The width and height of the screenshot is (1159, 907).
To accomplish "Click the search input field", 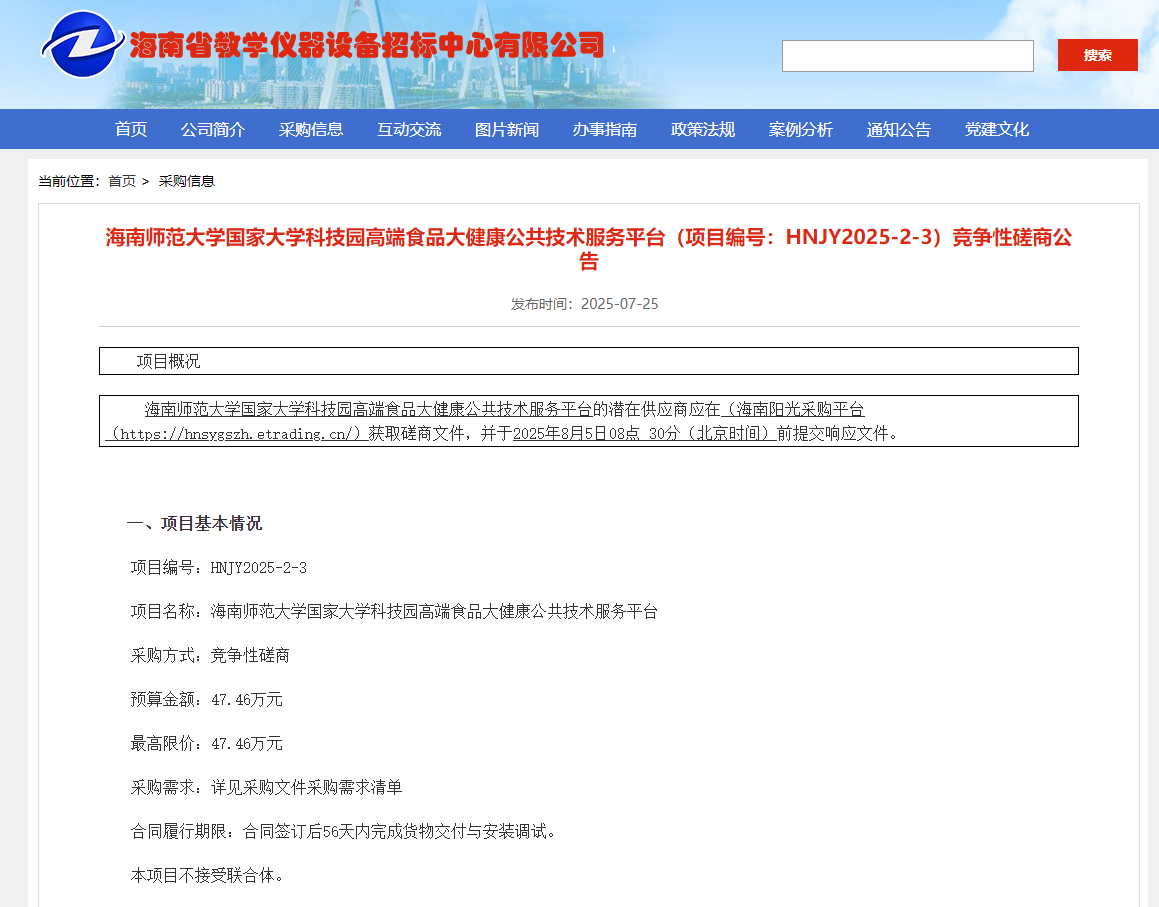I will coord(907,56).
